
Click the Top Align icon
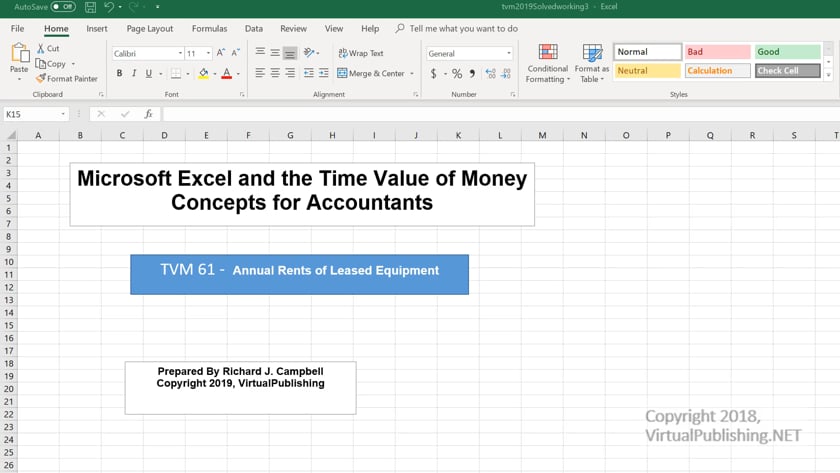click(x=260, y=52)
